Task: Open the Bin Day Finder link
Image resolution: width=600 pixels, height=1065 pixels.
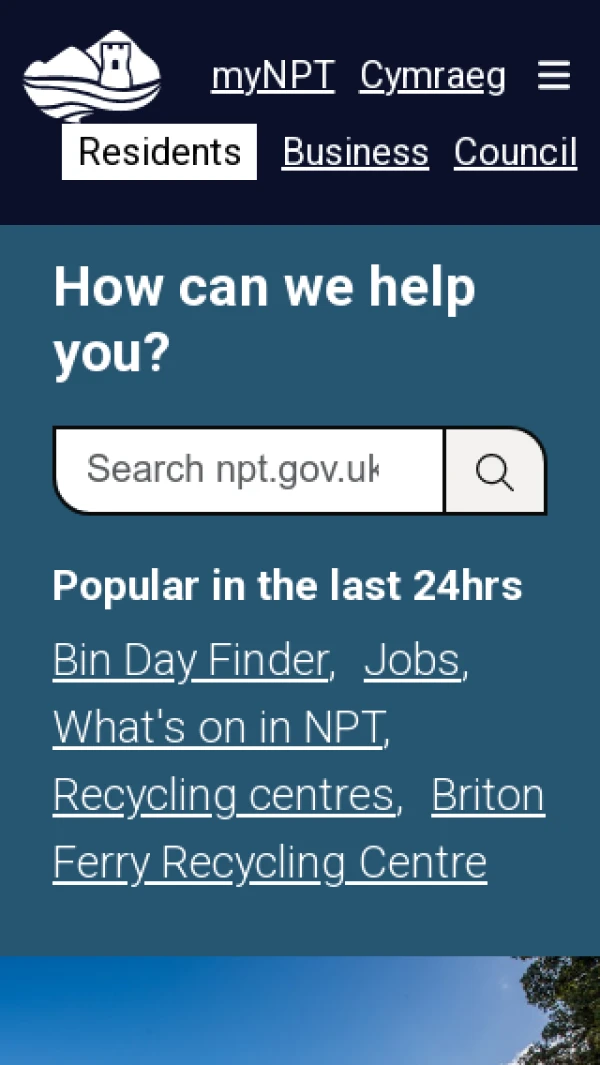Action: (x=191, y=660)
